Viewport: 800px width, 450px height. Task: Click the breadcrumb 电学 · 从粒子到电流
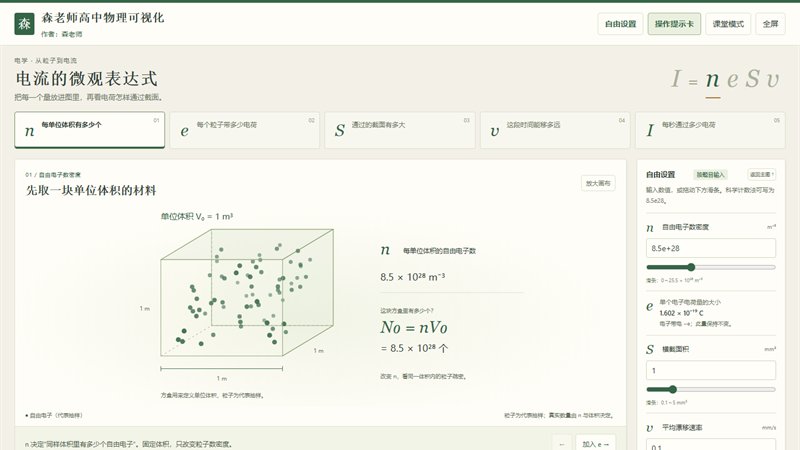[x=46, y=61]
